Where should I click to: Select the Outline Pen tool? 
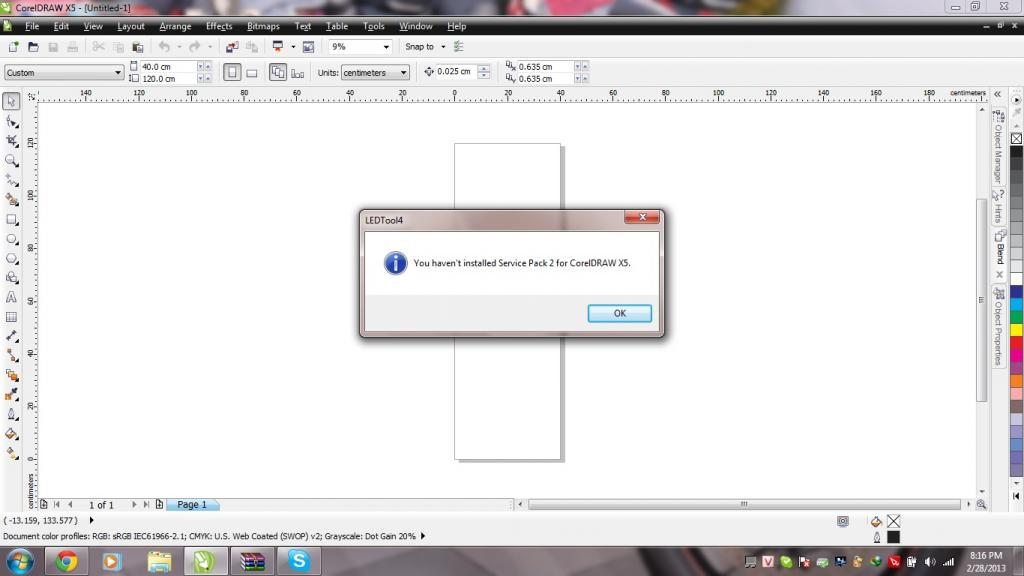coord(11,415)
